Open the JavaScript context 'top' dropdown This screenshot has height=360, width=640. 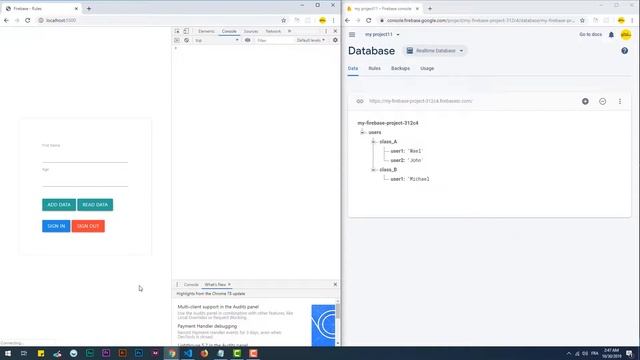pos(217,40)
